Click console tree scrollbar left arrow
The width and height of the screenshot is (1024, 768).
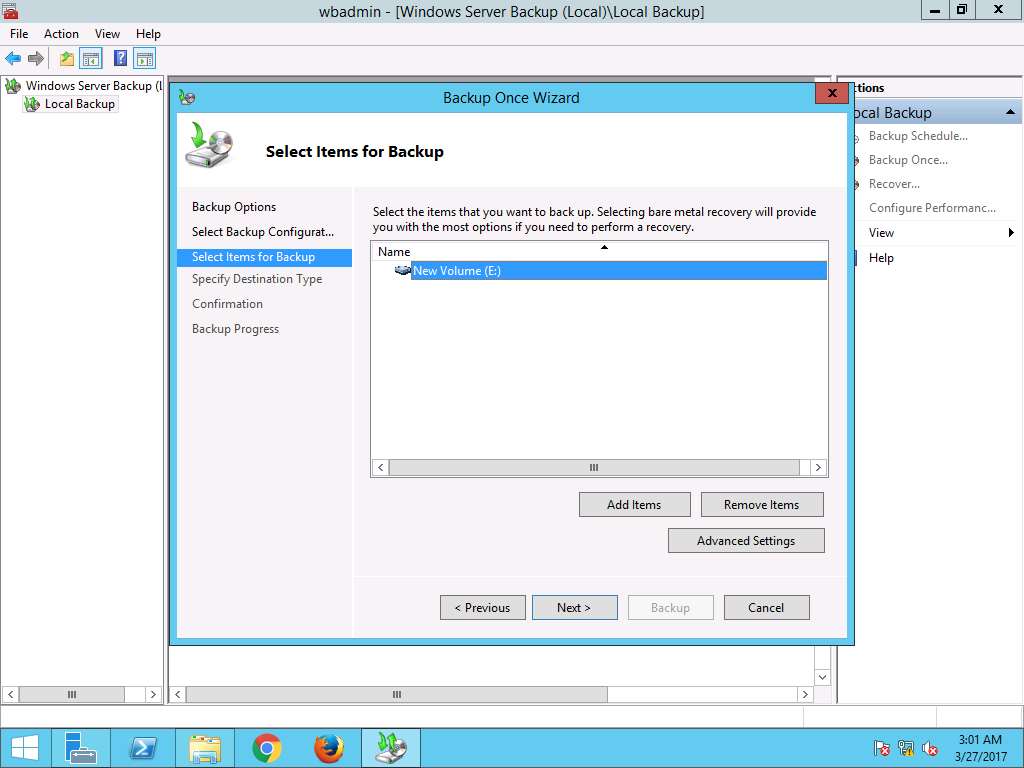10,694
